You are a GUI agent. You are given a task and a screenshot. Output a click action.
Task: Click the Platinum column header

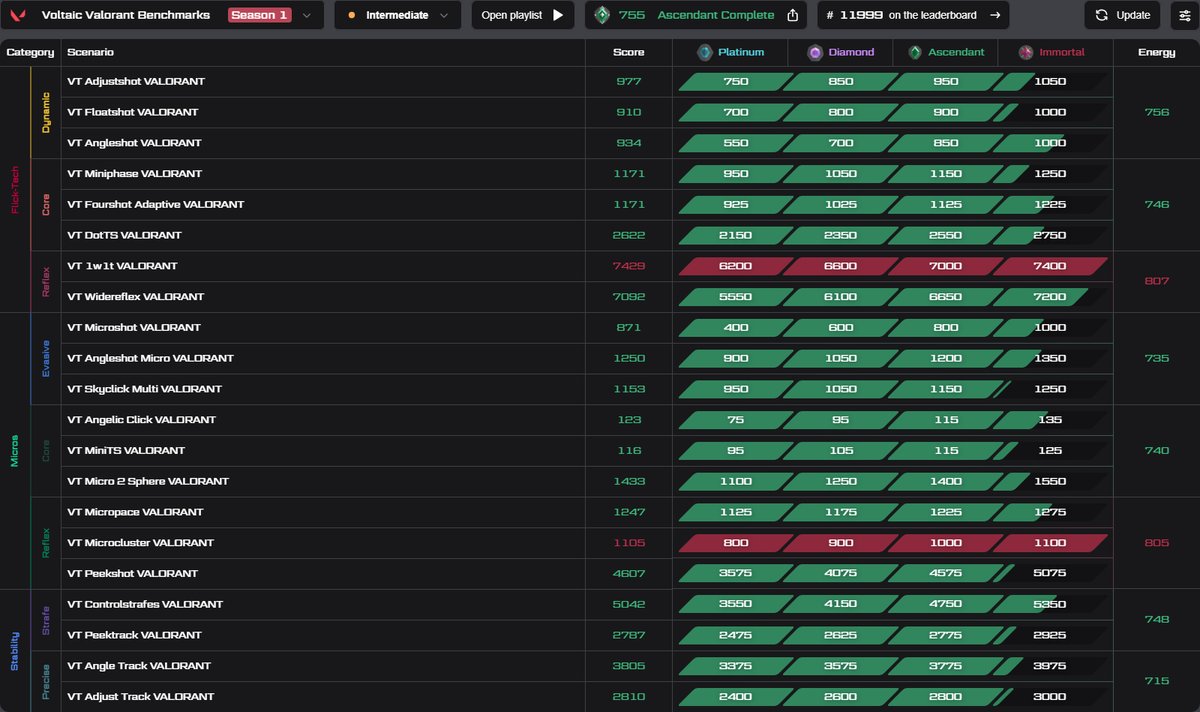[x=741, y=52]
